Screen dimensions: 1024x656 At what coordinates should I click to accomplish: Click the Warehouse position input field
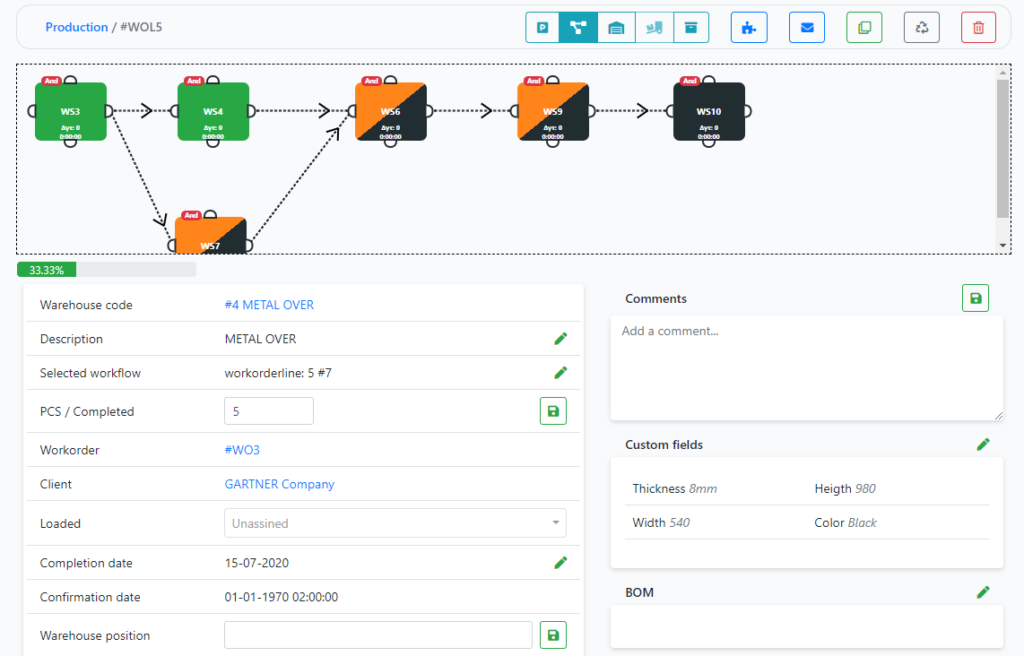pyautogui.click(x=378, y=635)
